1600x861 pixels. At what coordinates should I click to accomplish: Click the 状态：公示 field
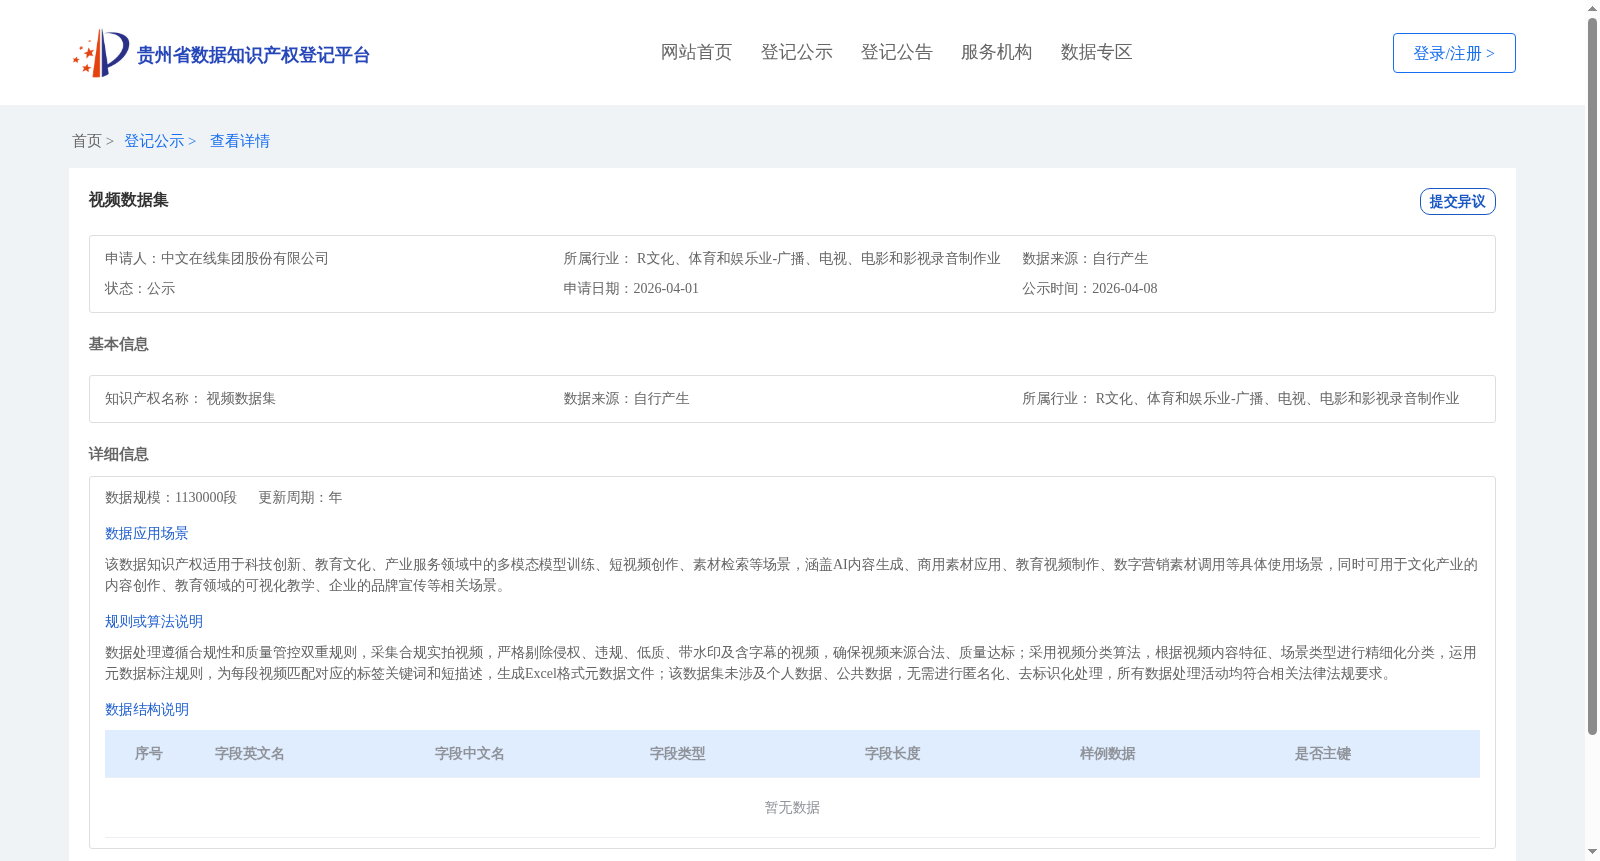click(x=140, y=288)
